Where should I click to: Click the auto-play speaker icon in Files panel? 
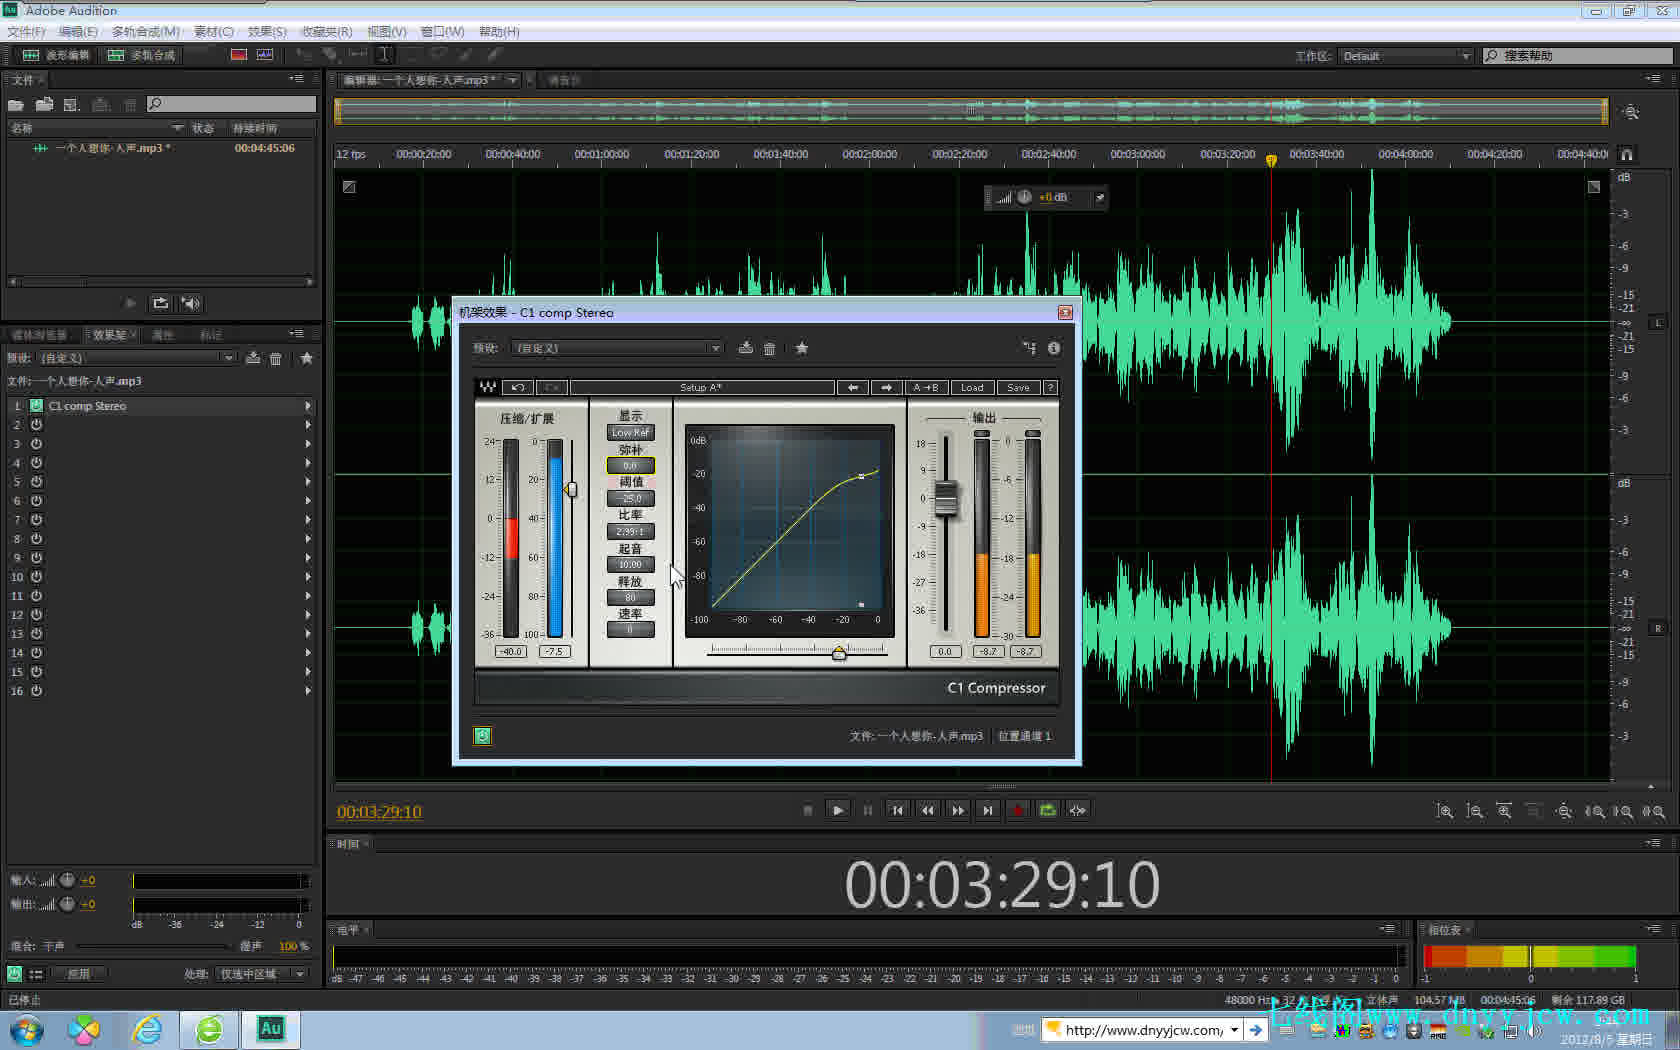click(x=191, y=303)
